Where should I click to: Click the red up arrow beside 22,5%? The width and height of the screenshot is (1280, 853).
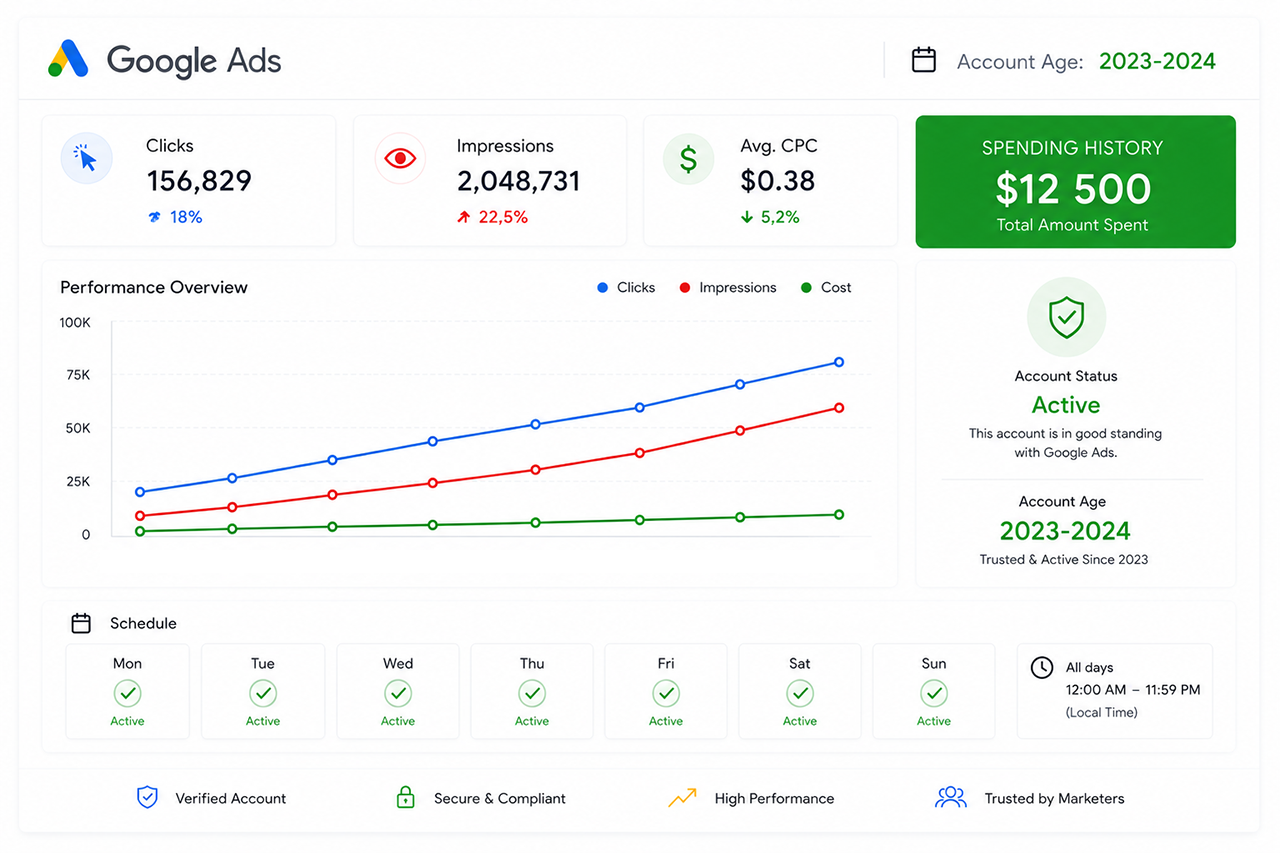coord(463,217)
